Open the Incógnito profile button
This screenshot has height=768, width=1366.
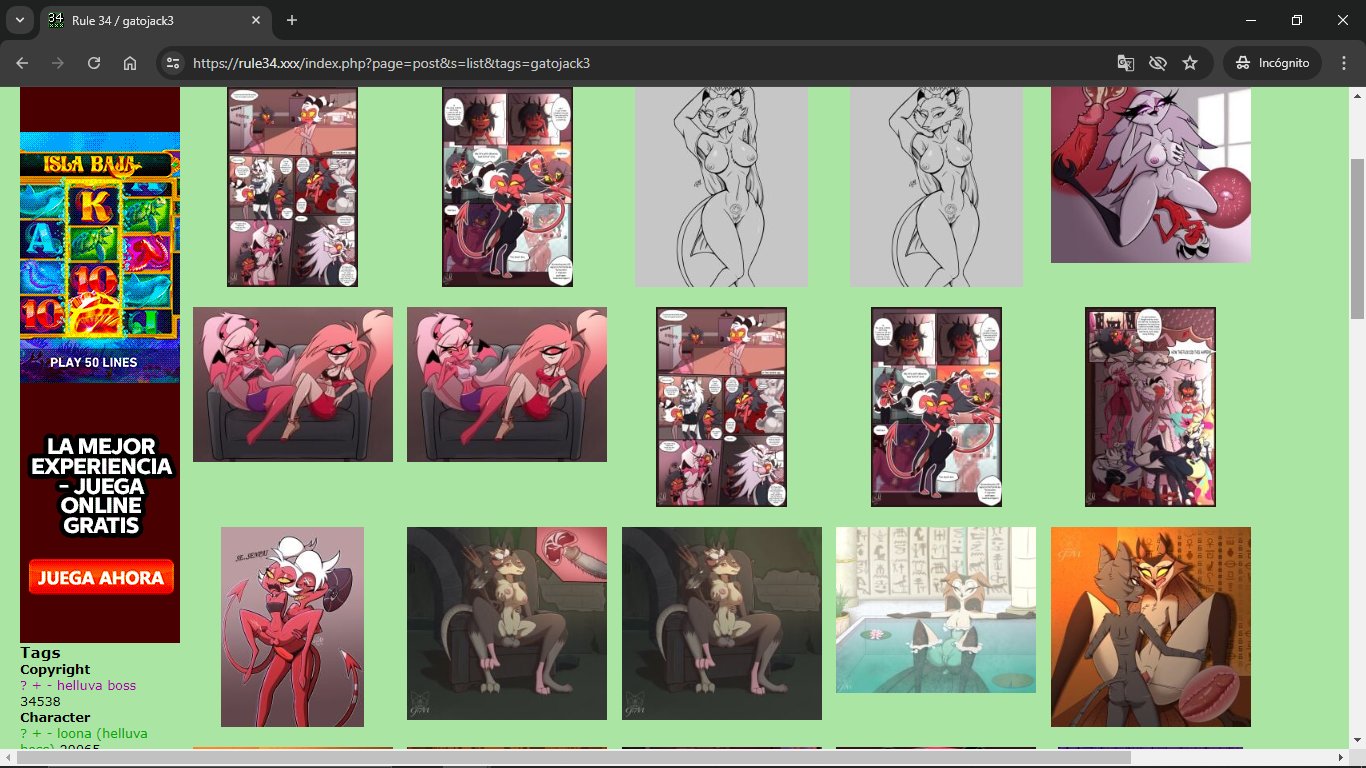click(x=1272, y=63)
